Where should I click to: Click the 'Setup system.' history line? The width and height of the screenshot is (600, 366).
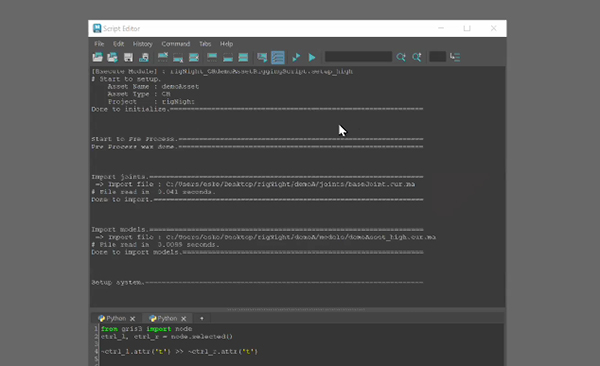(257, 283)
